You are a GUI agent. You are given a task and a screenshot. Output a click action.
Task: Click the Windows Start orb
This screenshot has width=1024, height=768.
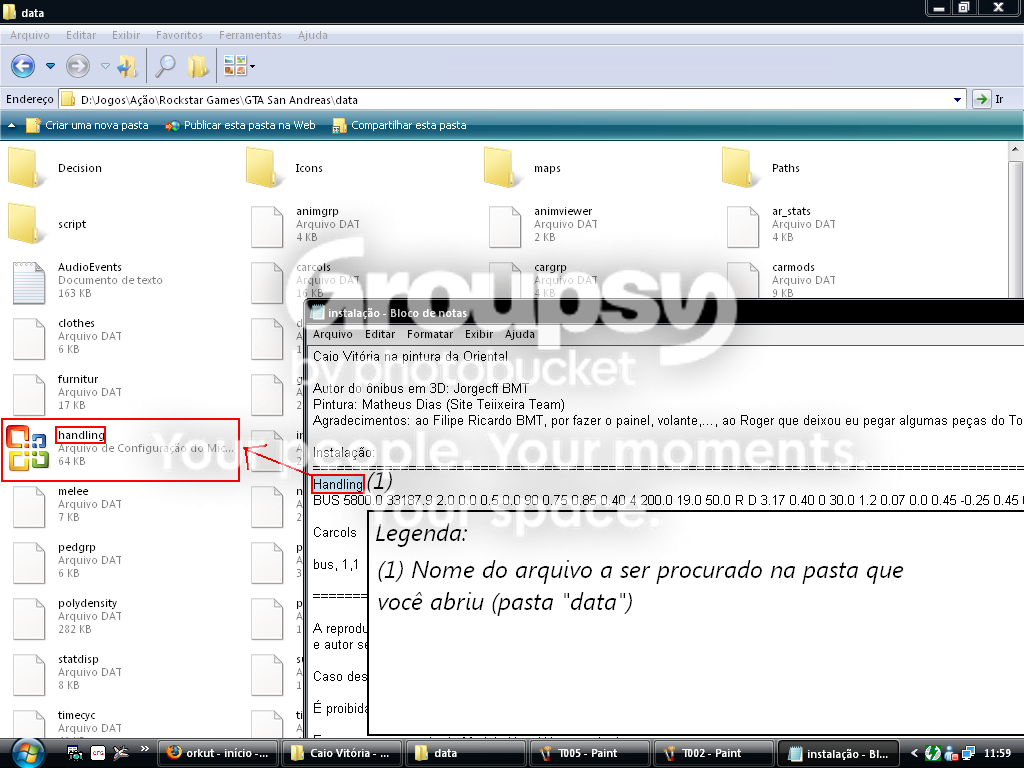[x=27, y=753]
